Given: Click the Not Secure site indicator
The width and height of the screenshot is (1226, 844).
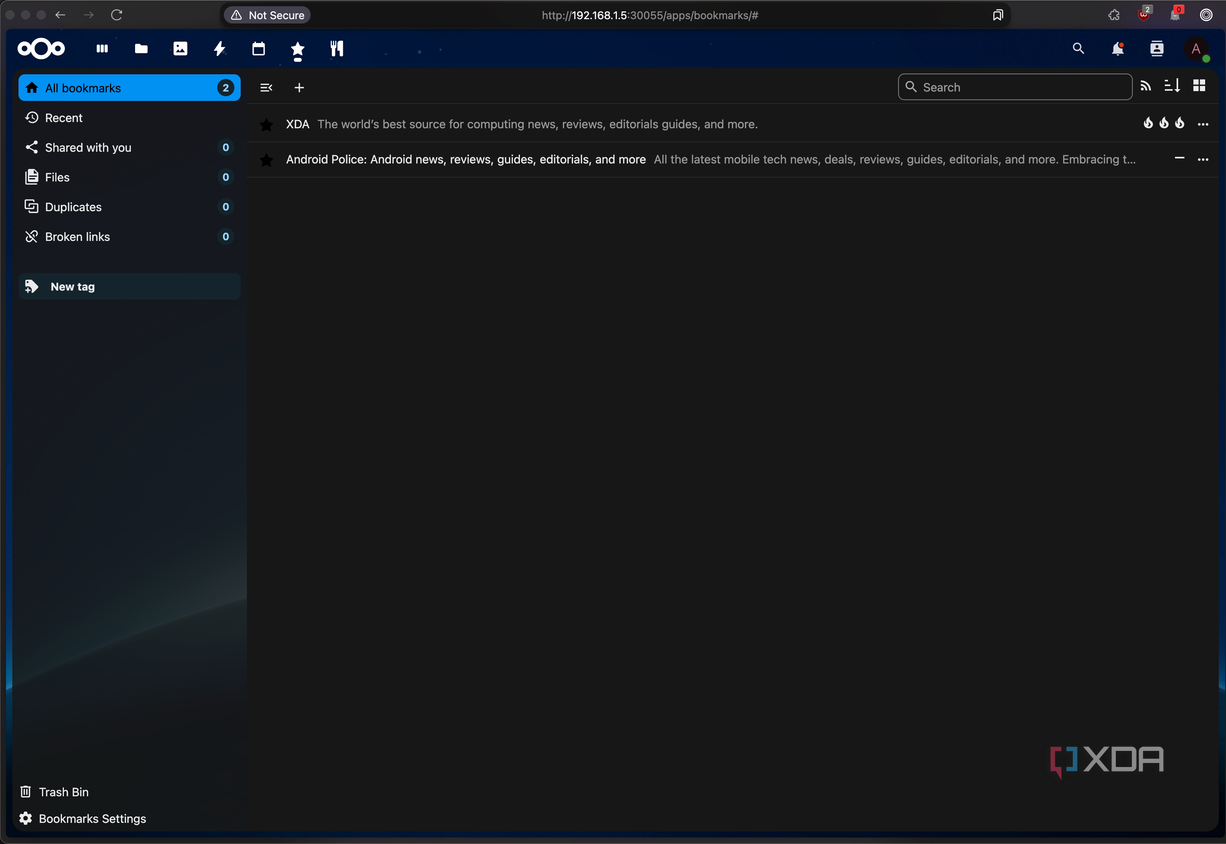Looking at the screenshot, I should (267, 15).
